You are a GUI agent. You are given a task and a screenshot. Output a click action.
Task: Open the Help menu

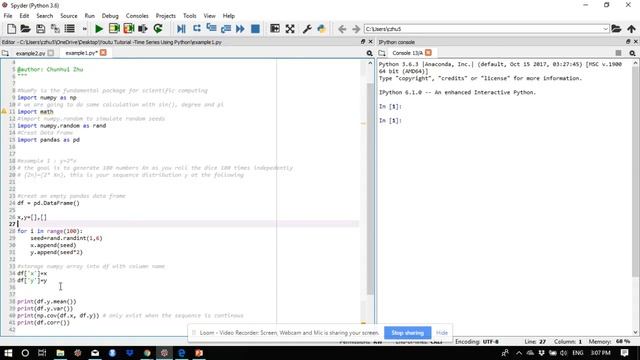click(x=229, y=16)
